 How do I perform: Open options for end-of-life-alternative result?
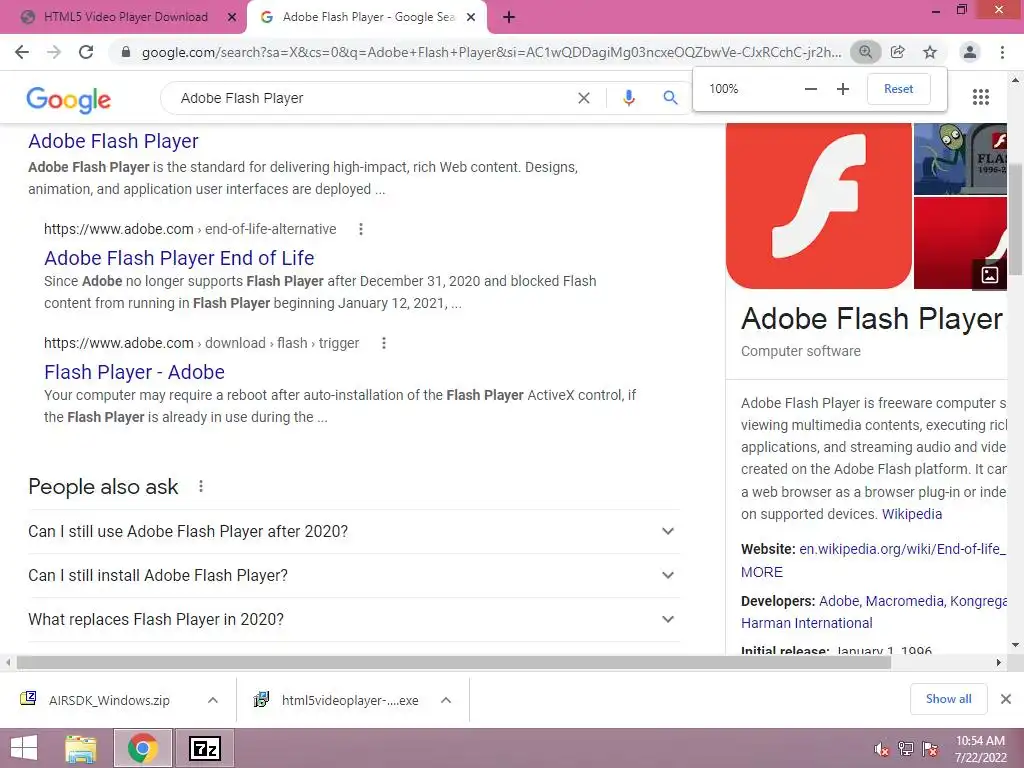pyautogui.click(x=360, y=229)
